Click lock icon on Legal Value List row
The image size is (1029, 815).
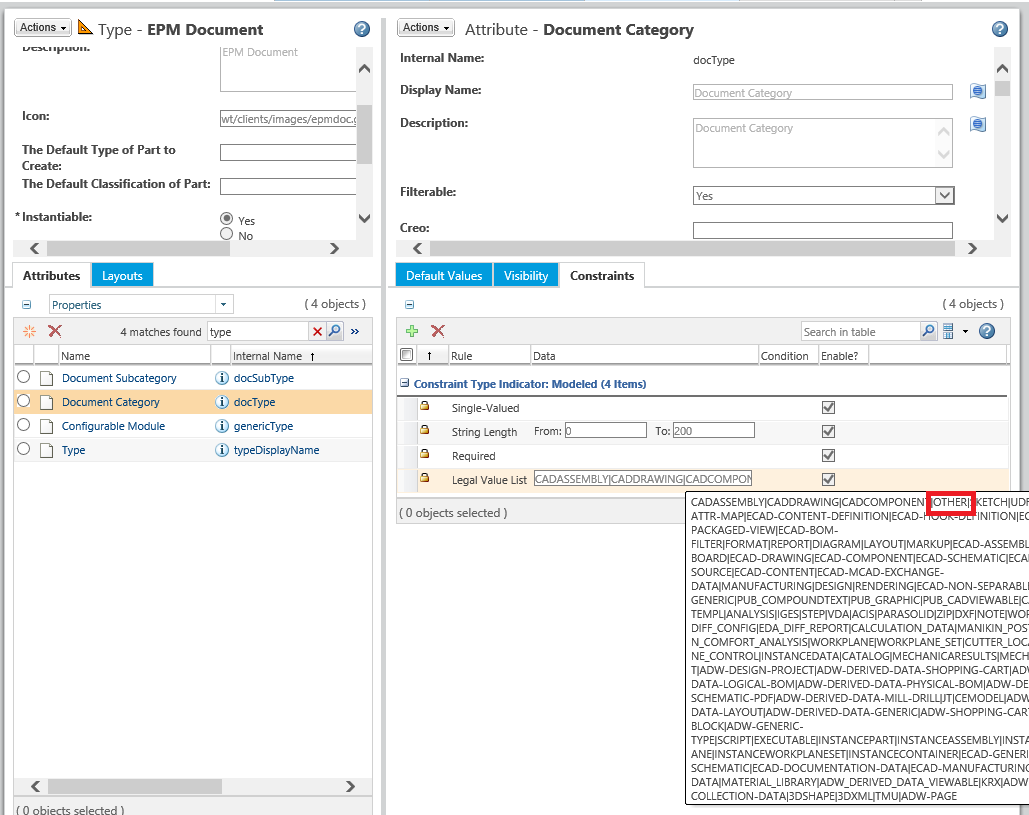coord(425,478)
